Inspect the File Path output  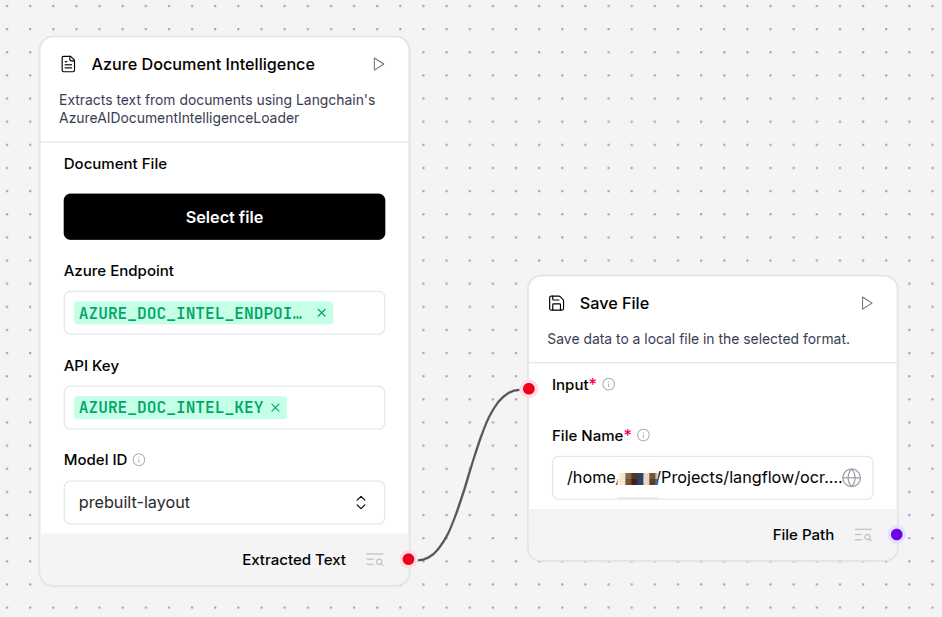[x=862, y=535]
